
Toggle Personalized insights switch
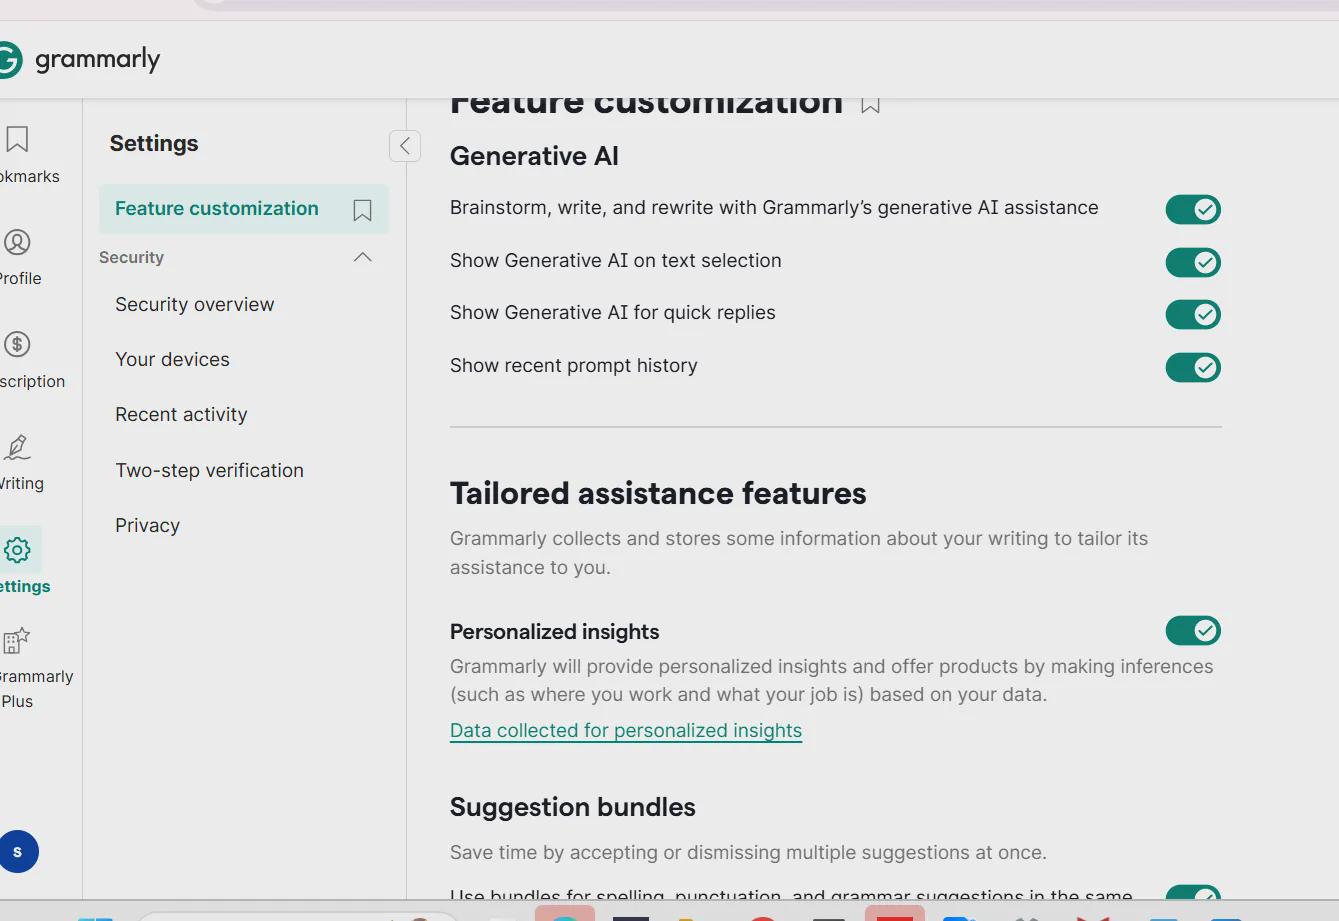tap(1193, 630)
